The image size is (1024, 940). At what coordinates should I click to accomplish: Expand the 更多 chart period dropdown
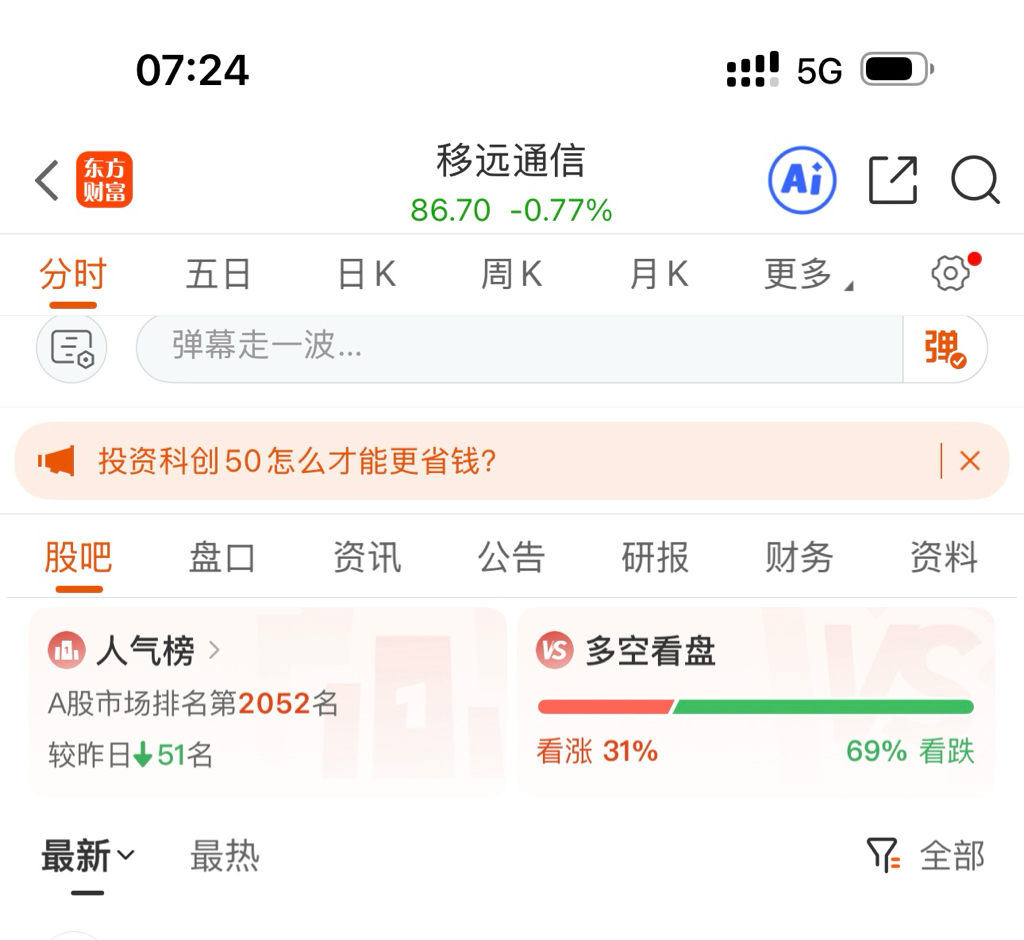pyautogui.click(x=806, y=274)
